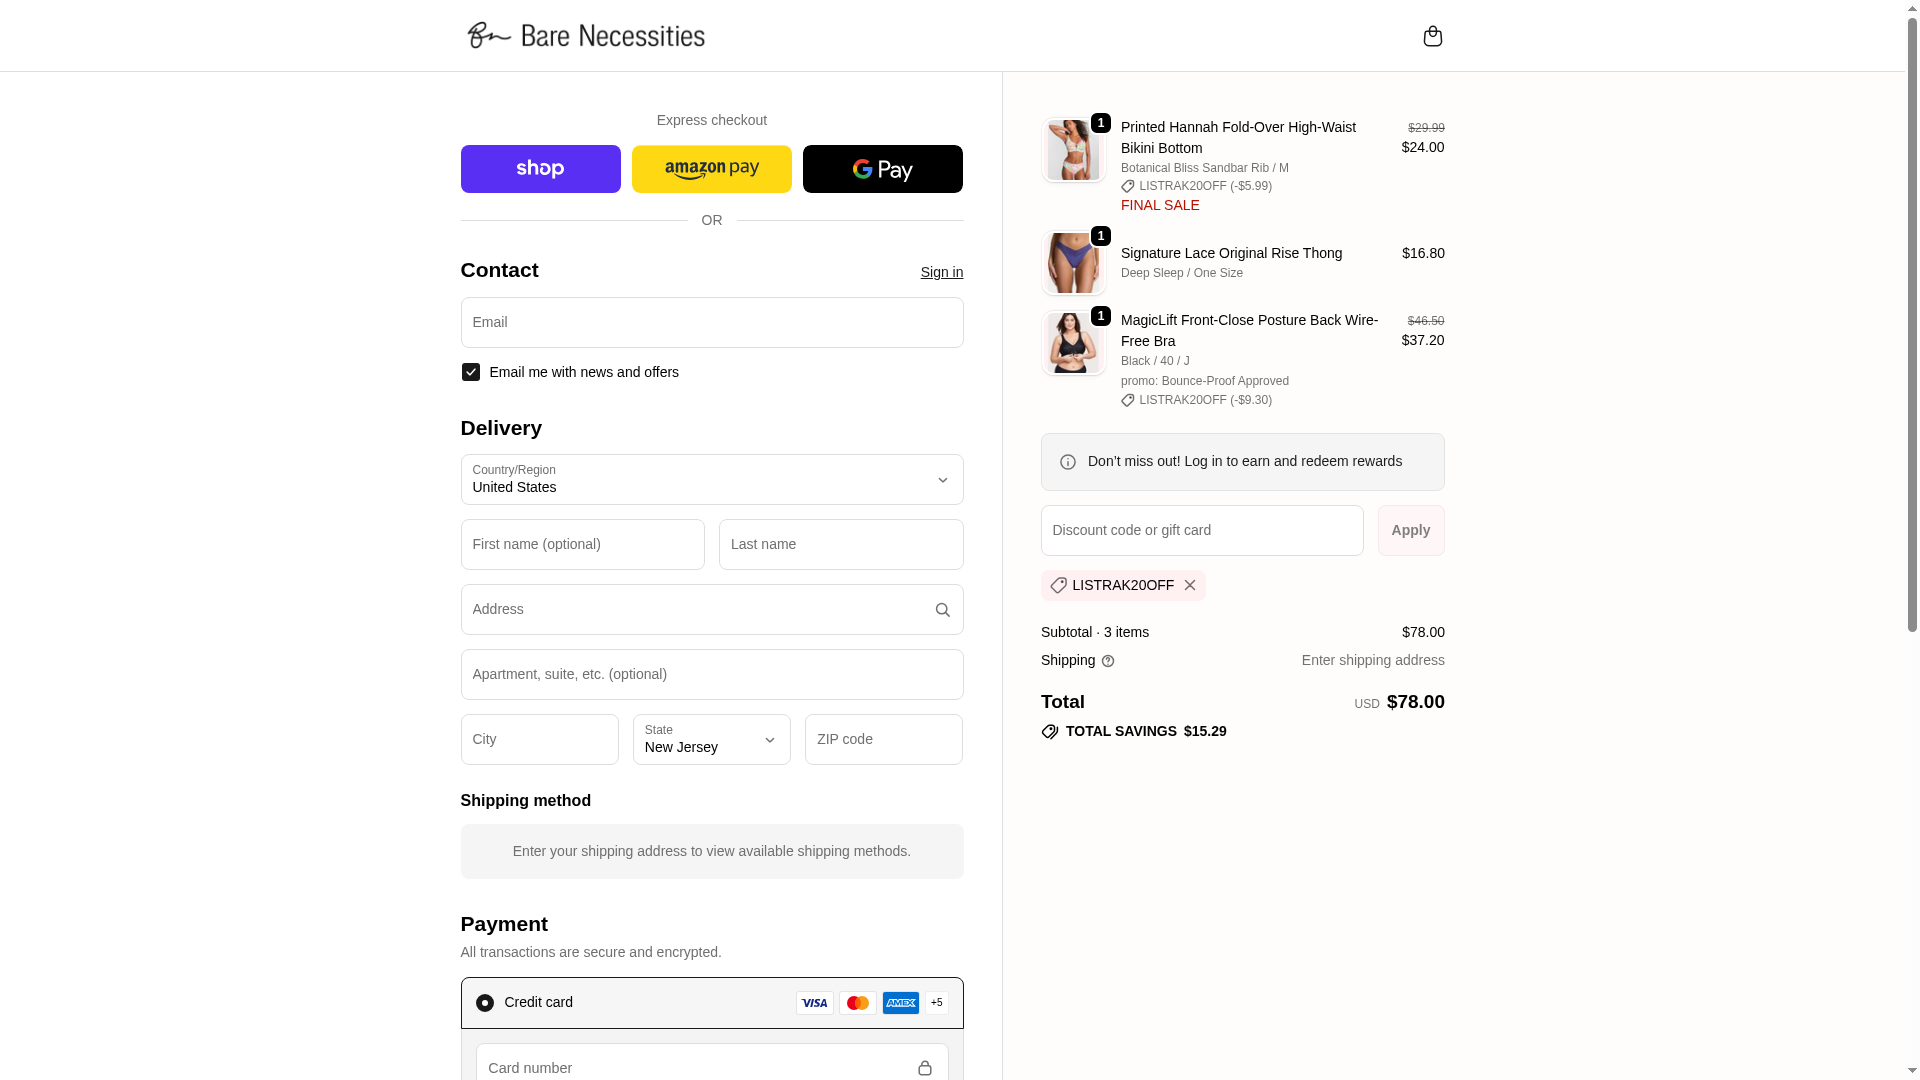Open the Country/Region dropdown
This screenshot has height=1080, width=1920.
(711, 480)
